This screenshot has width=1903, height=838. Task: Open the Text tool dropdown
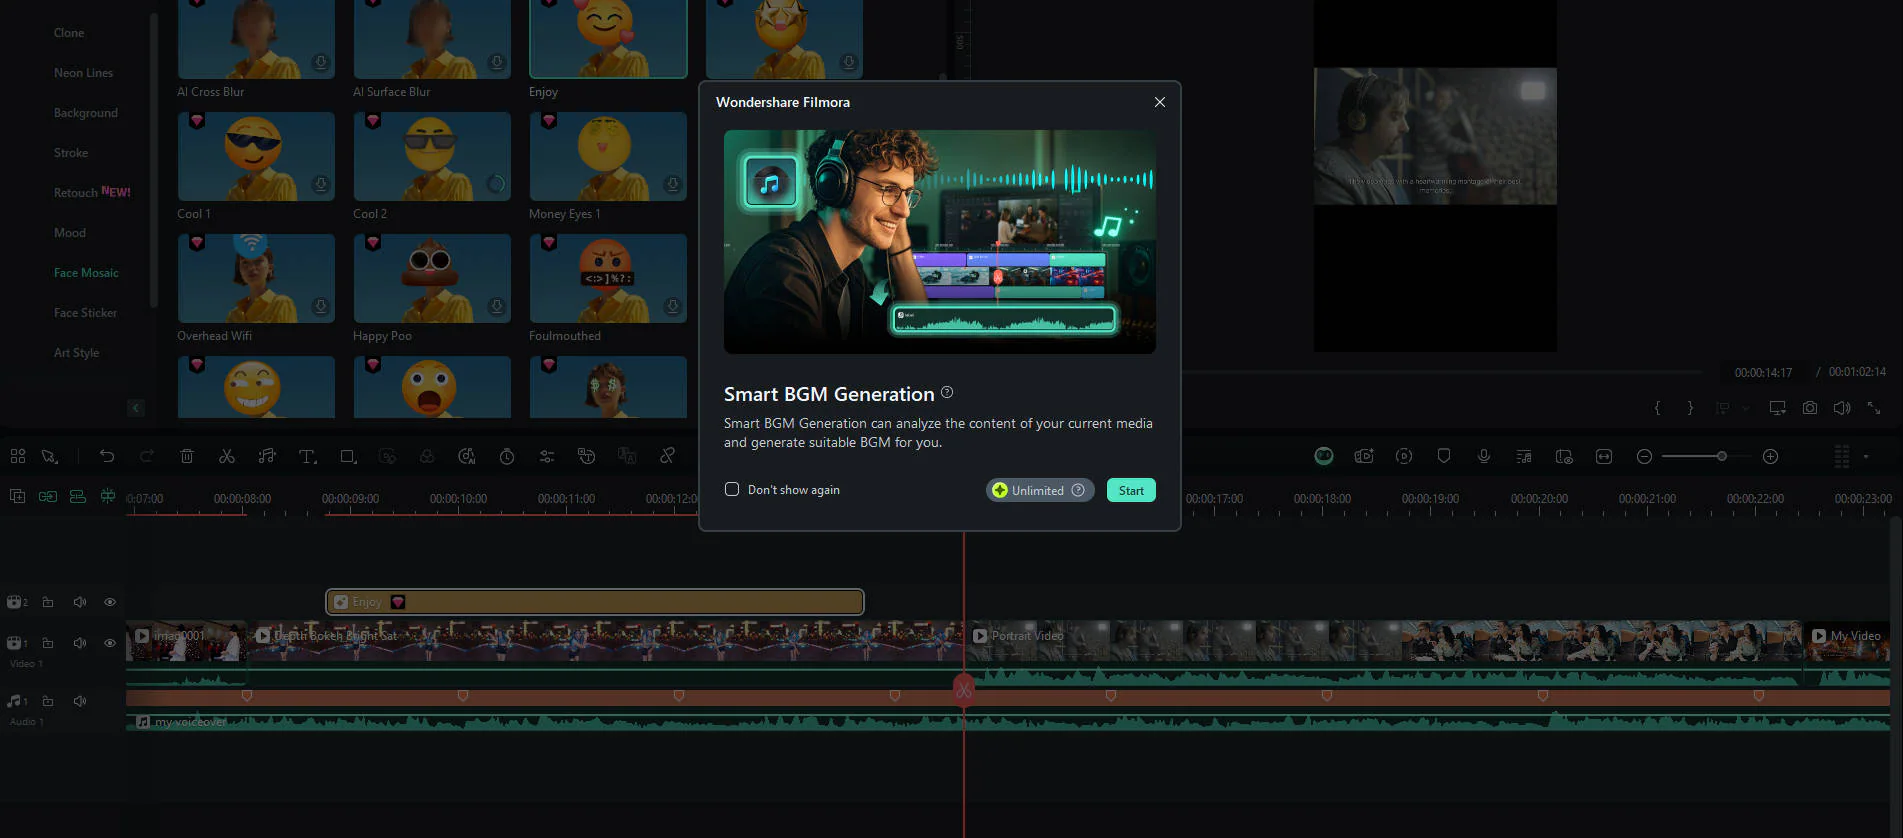[308, 456]
